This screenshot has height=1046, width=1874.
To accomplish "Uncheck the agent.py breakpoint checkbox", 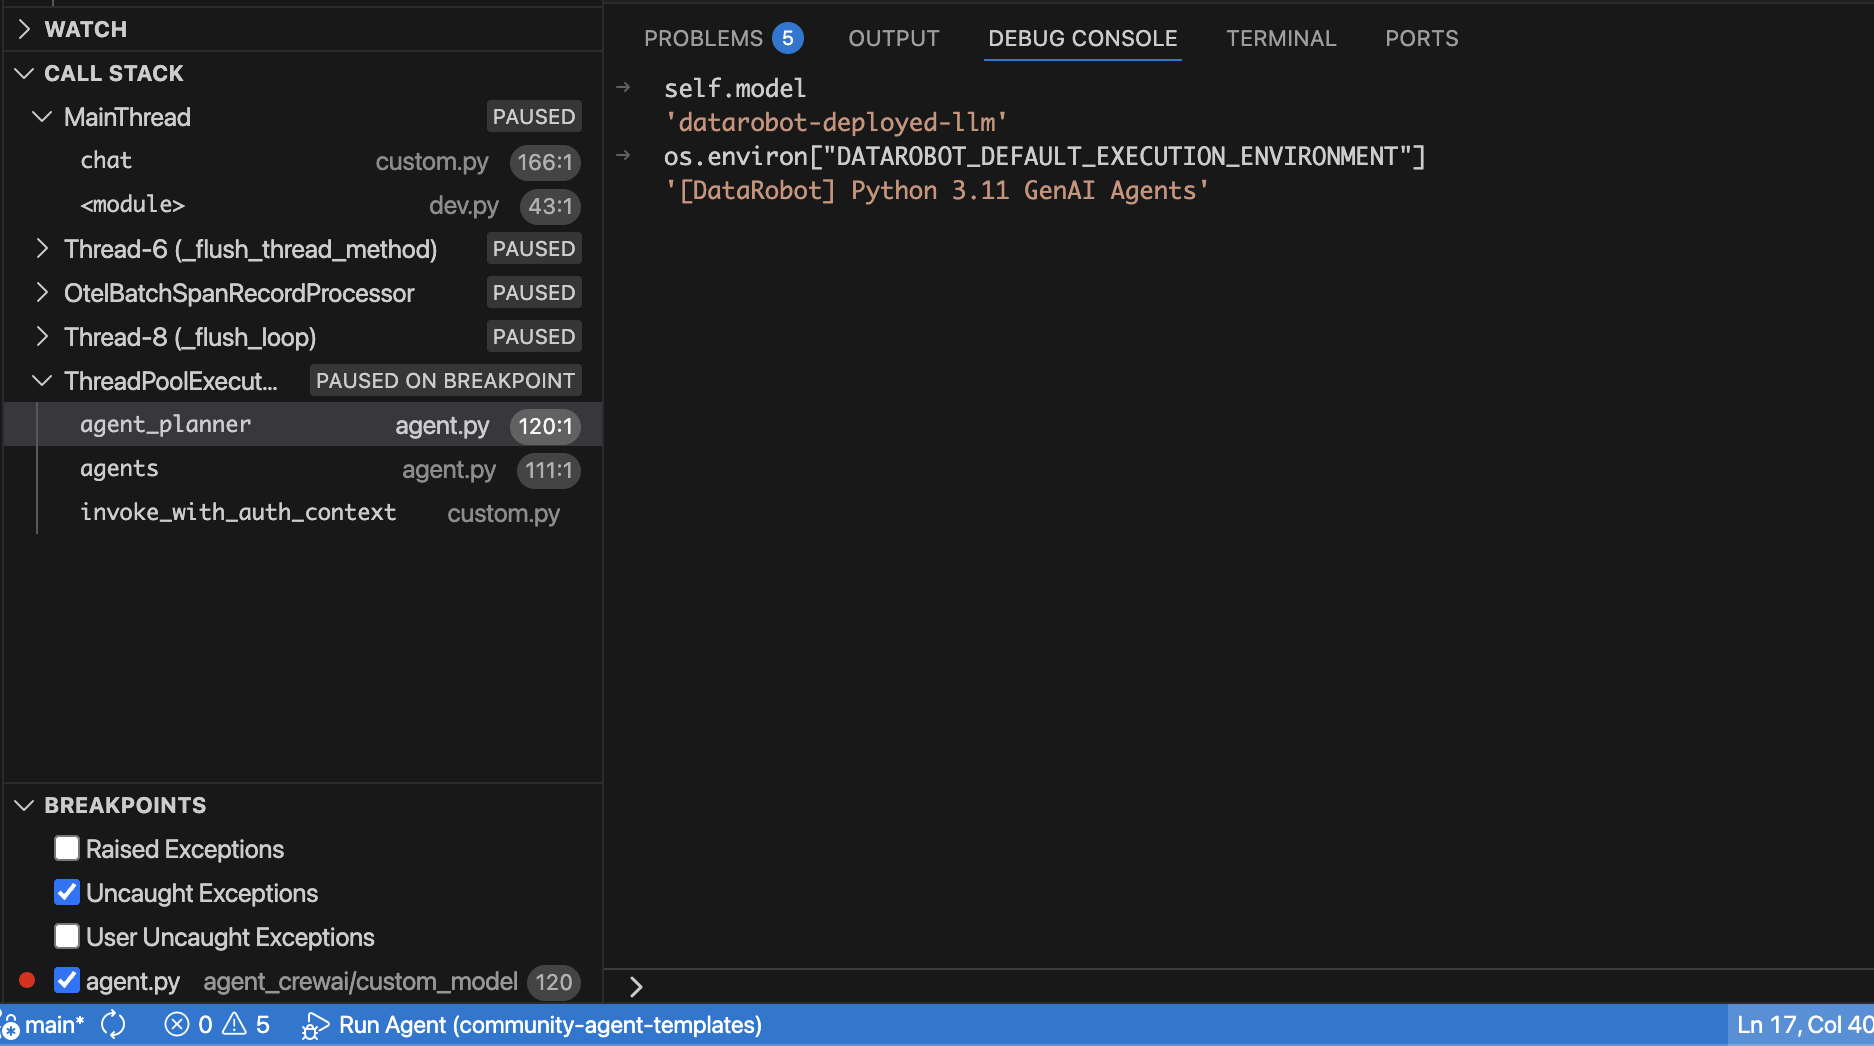I will tap(67, 981).
